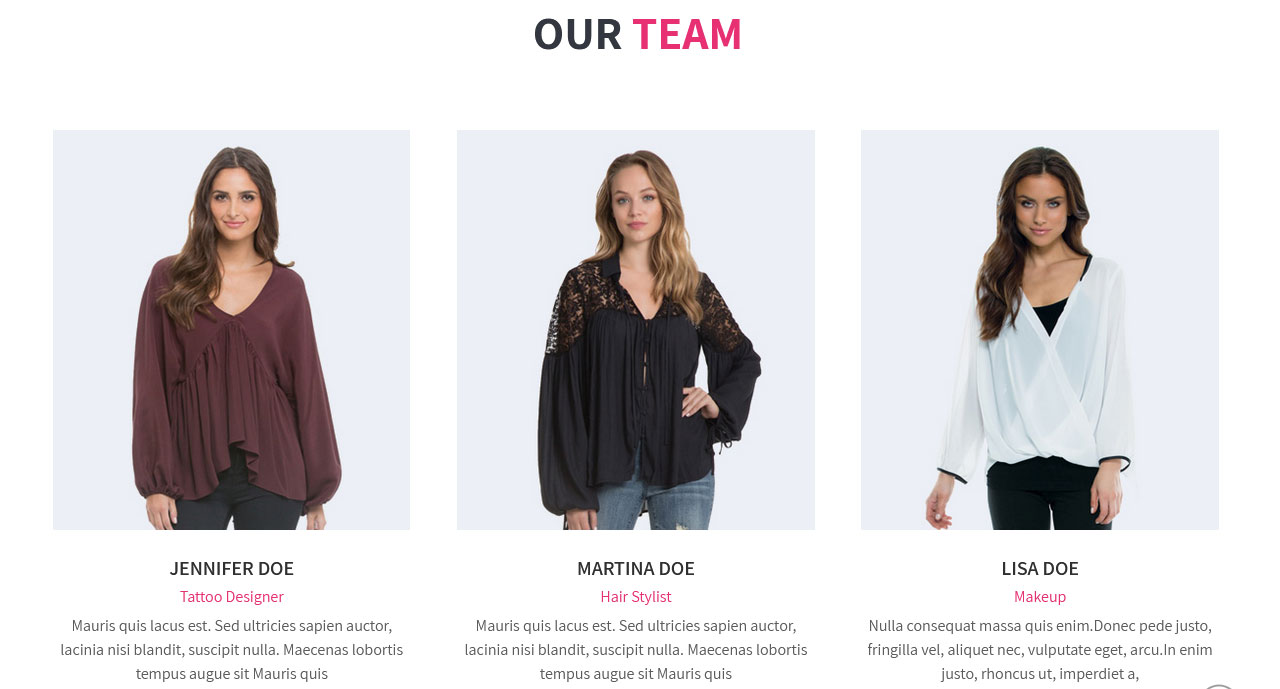Click Lisa Doe's 'Nulla consequat' bio paragraph
This screenshot has width=1280, height=689.
click(1040, 650)
